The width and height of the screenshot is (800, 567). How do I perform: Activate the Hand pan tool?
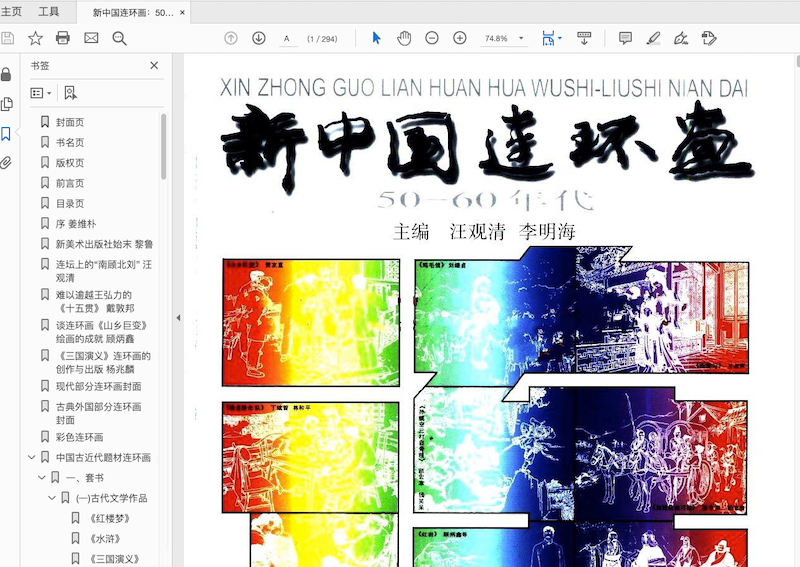[x=404, y=38]
